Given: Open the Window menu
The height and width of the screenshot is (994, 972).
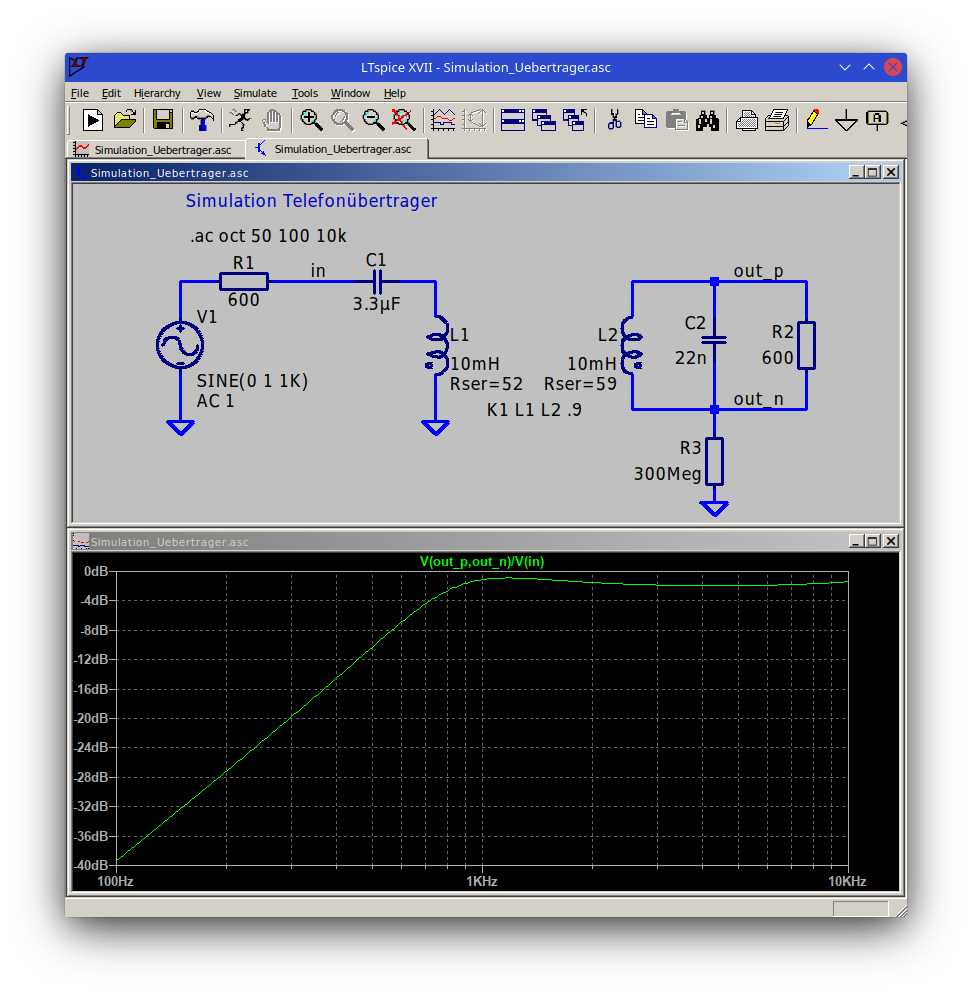Looking at the screenshot, I should tap(350, 93).
